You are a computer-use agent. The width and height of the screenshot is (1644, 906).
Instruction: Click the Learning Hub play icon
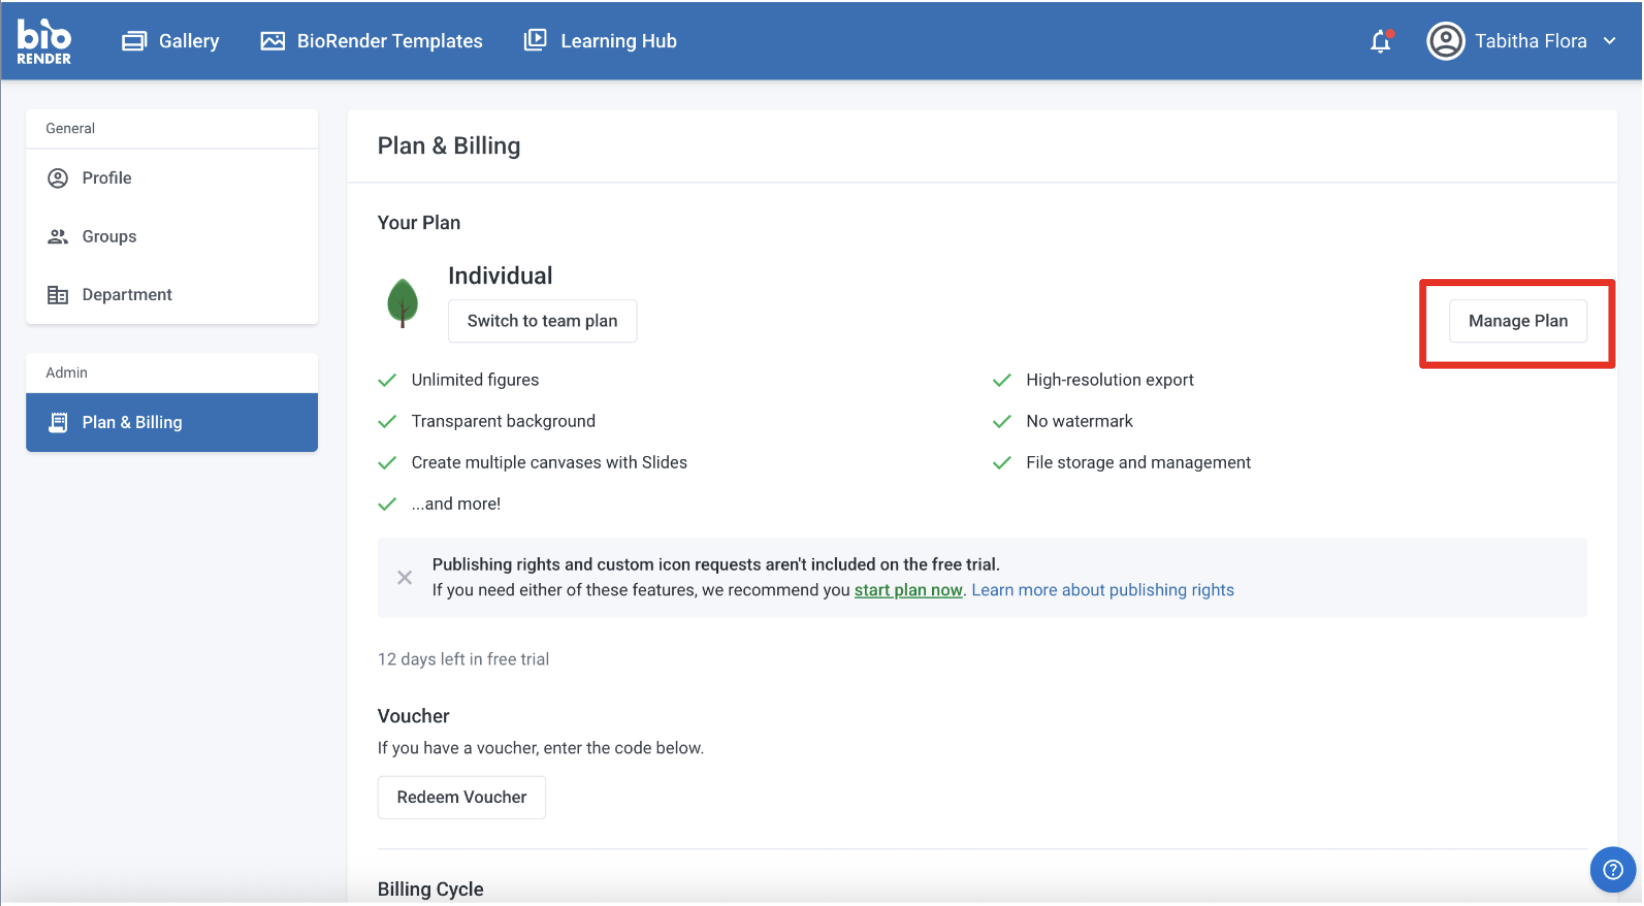pyautogui.click(x=535, y=40)
